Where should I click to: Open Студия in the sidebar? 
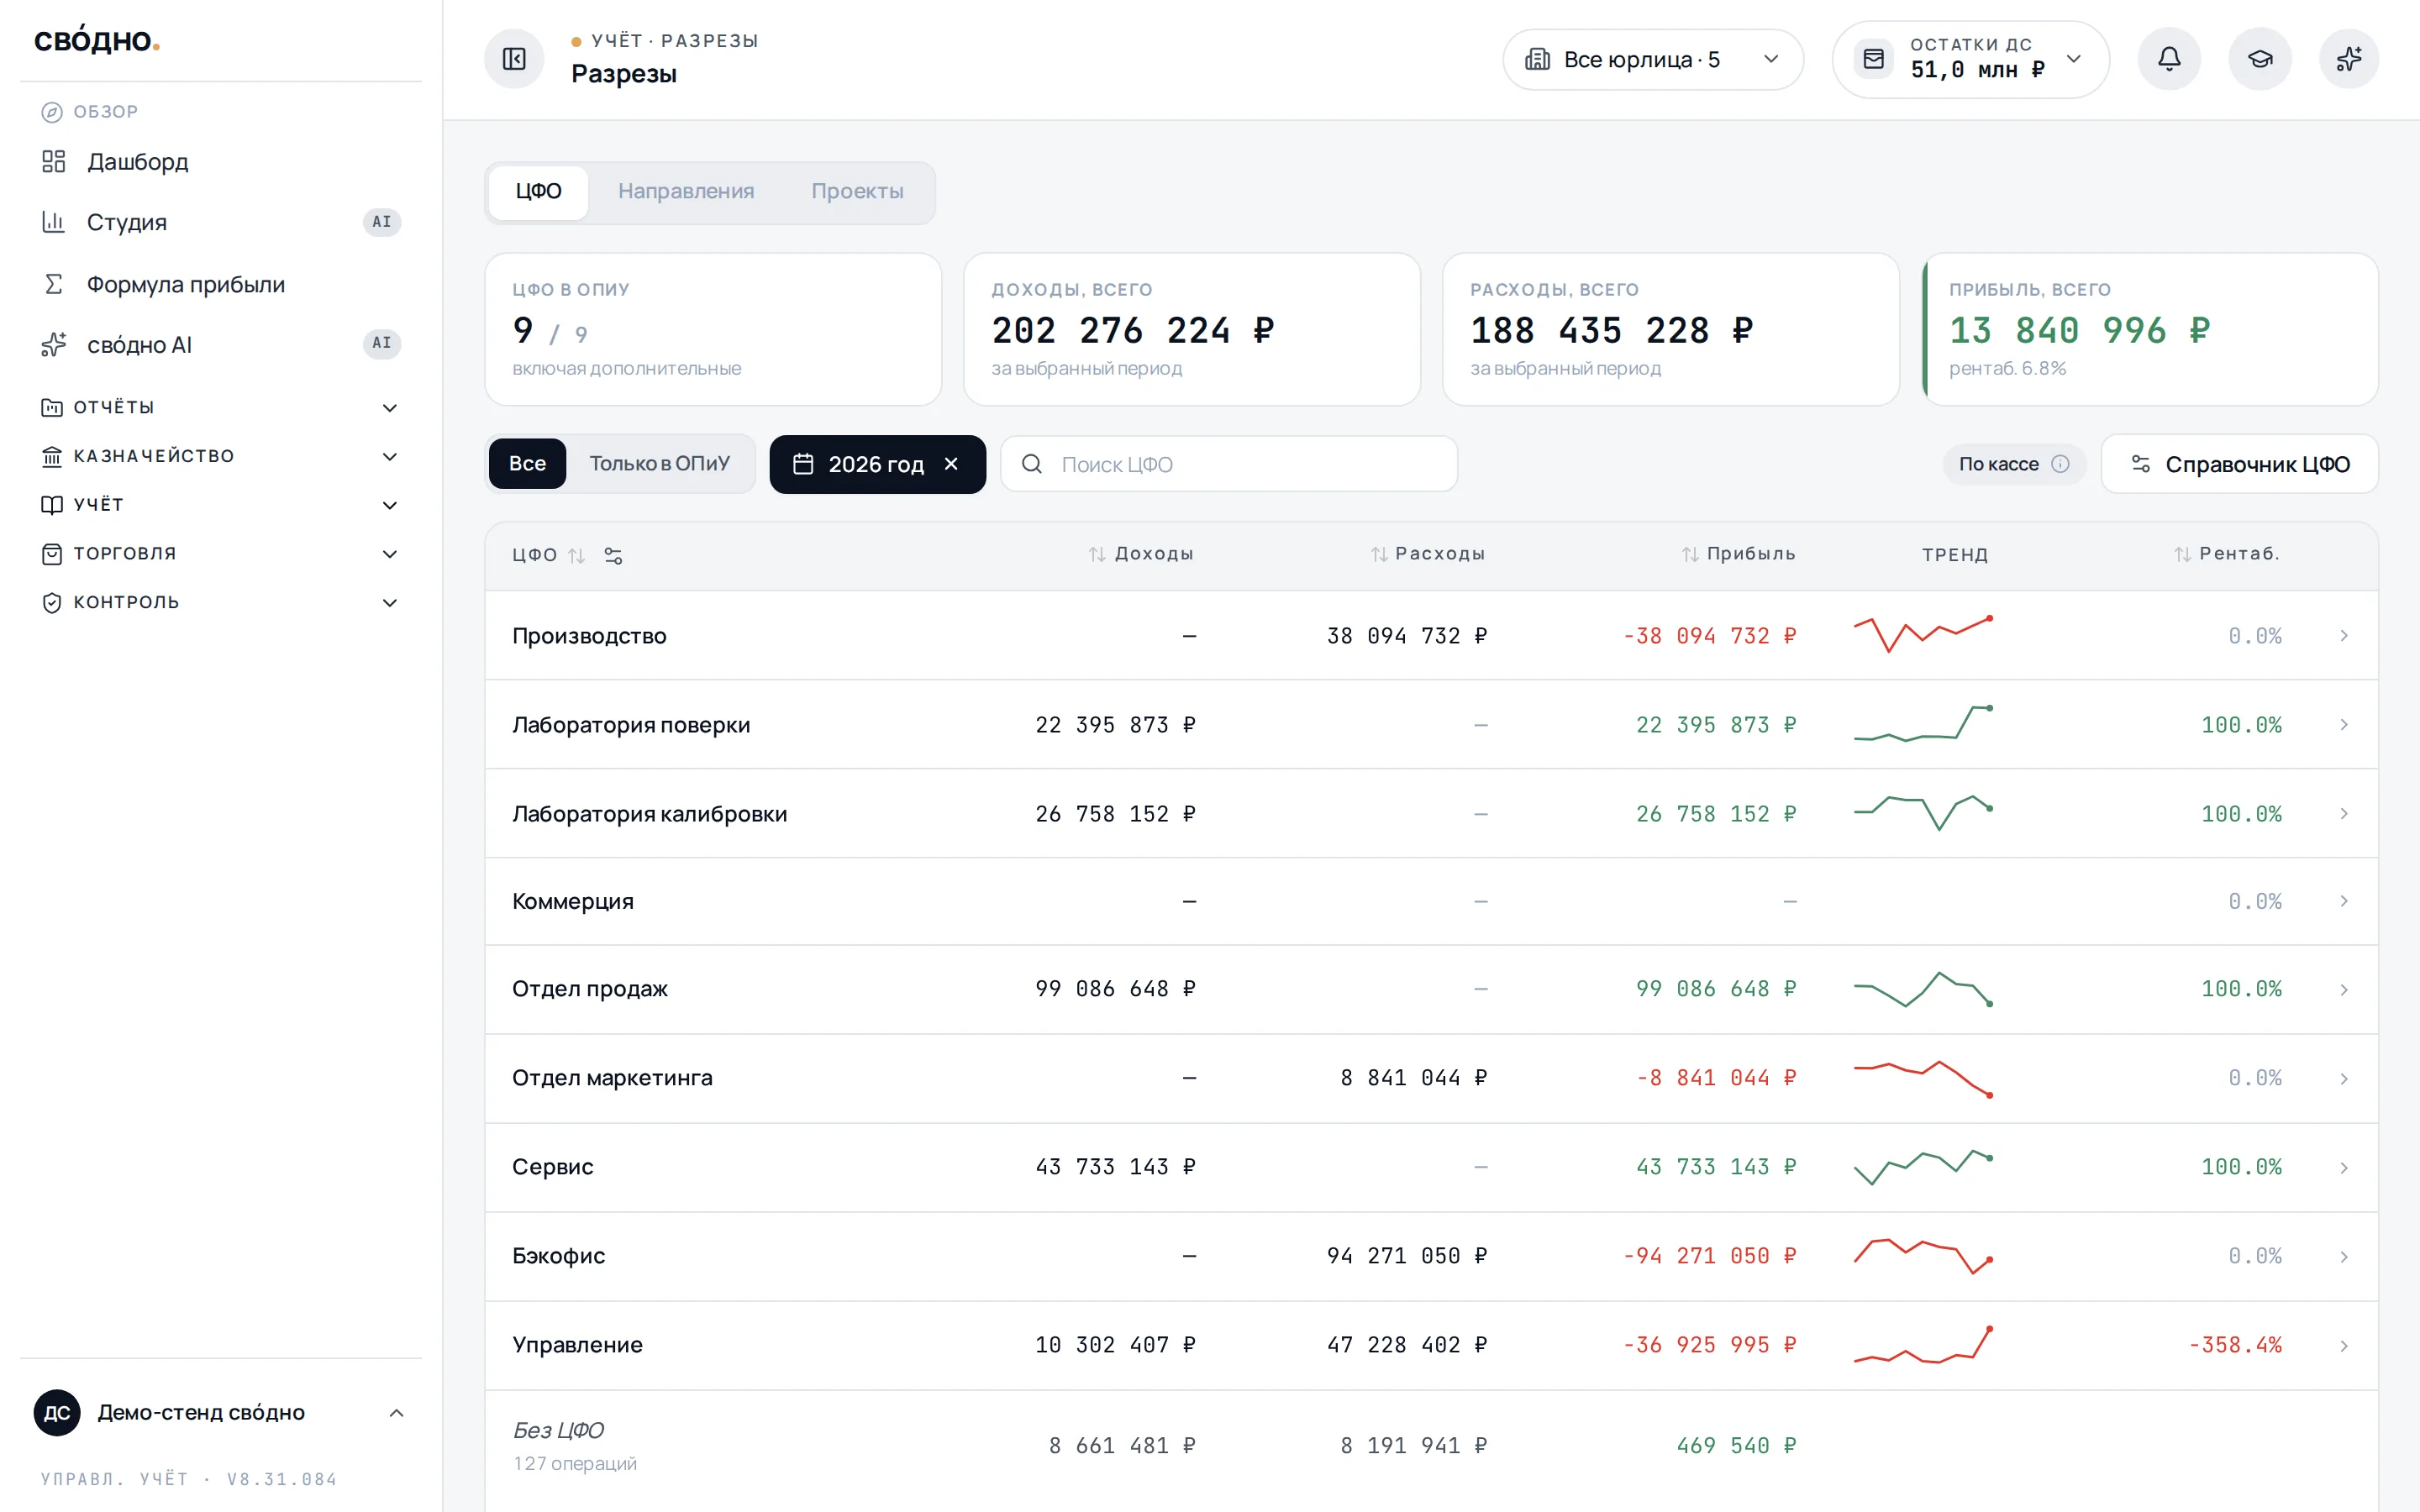click(220, 222)
